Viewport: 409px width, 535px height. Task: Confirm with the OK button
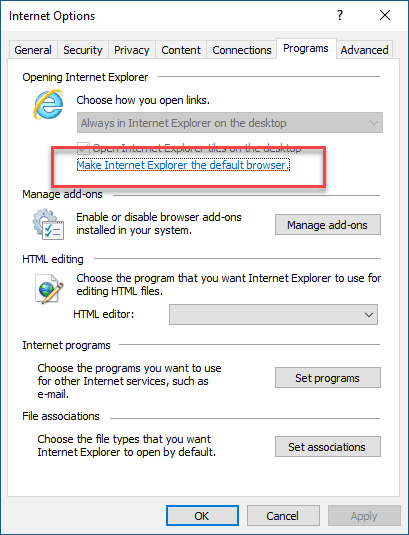point(202,516)
